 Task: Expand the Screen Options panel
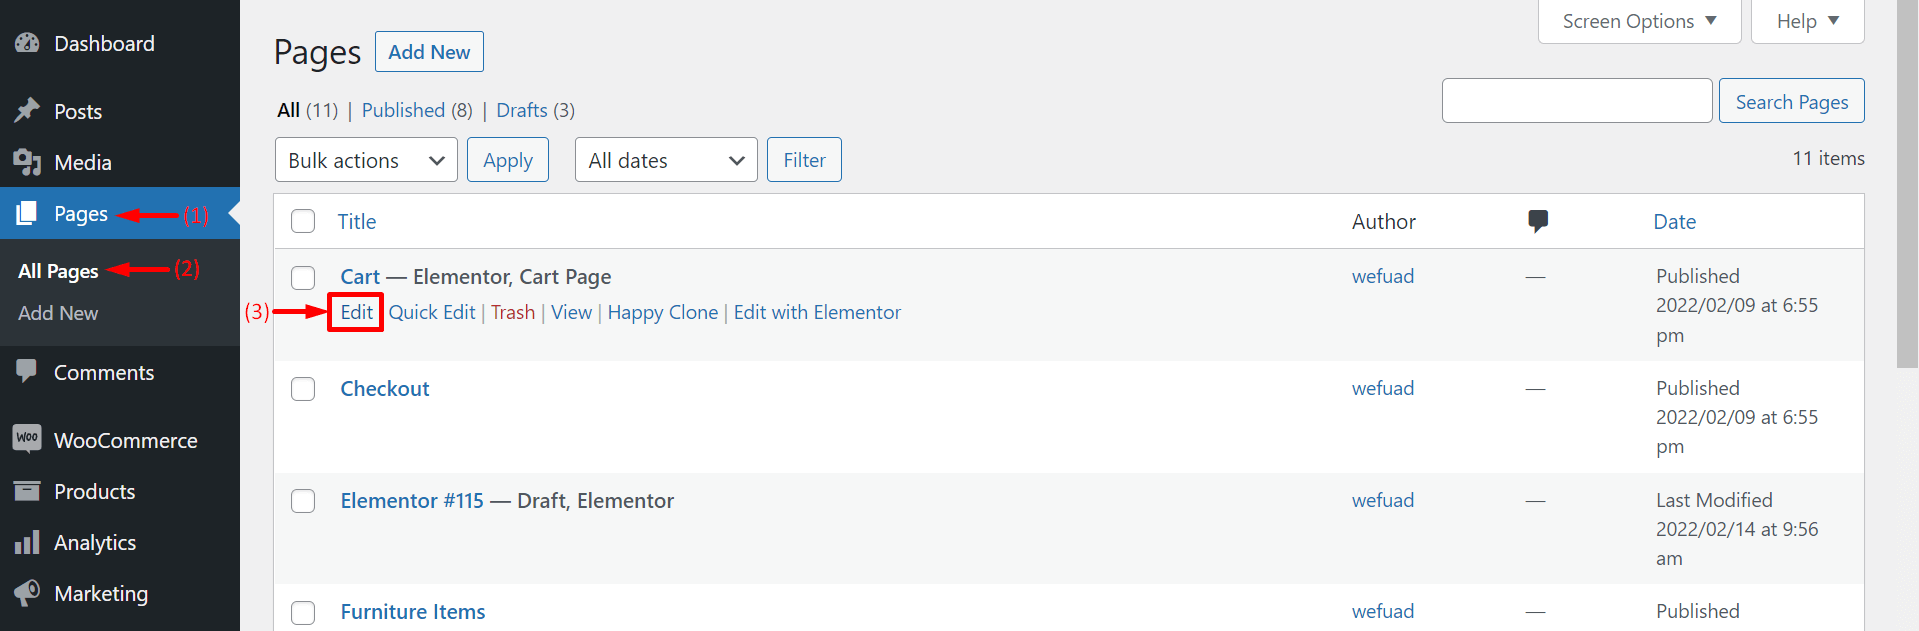(x=1639, y=21)
